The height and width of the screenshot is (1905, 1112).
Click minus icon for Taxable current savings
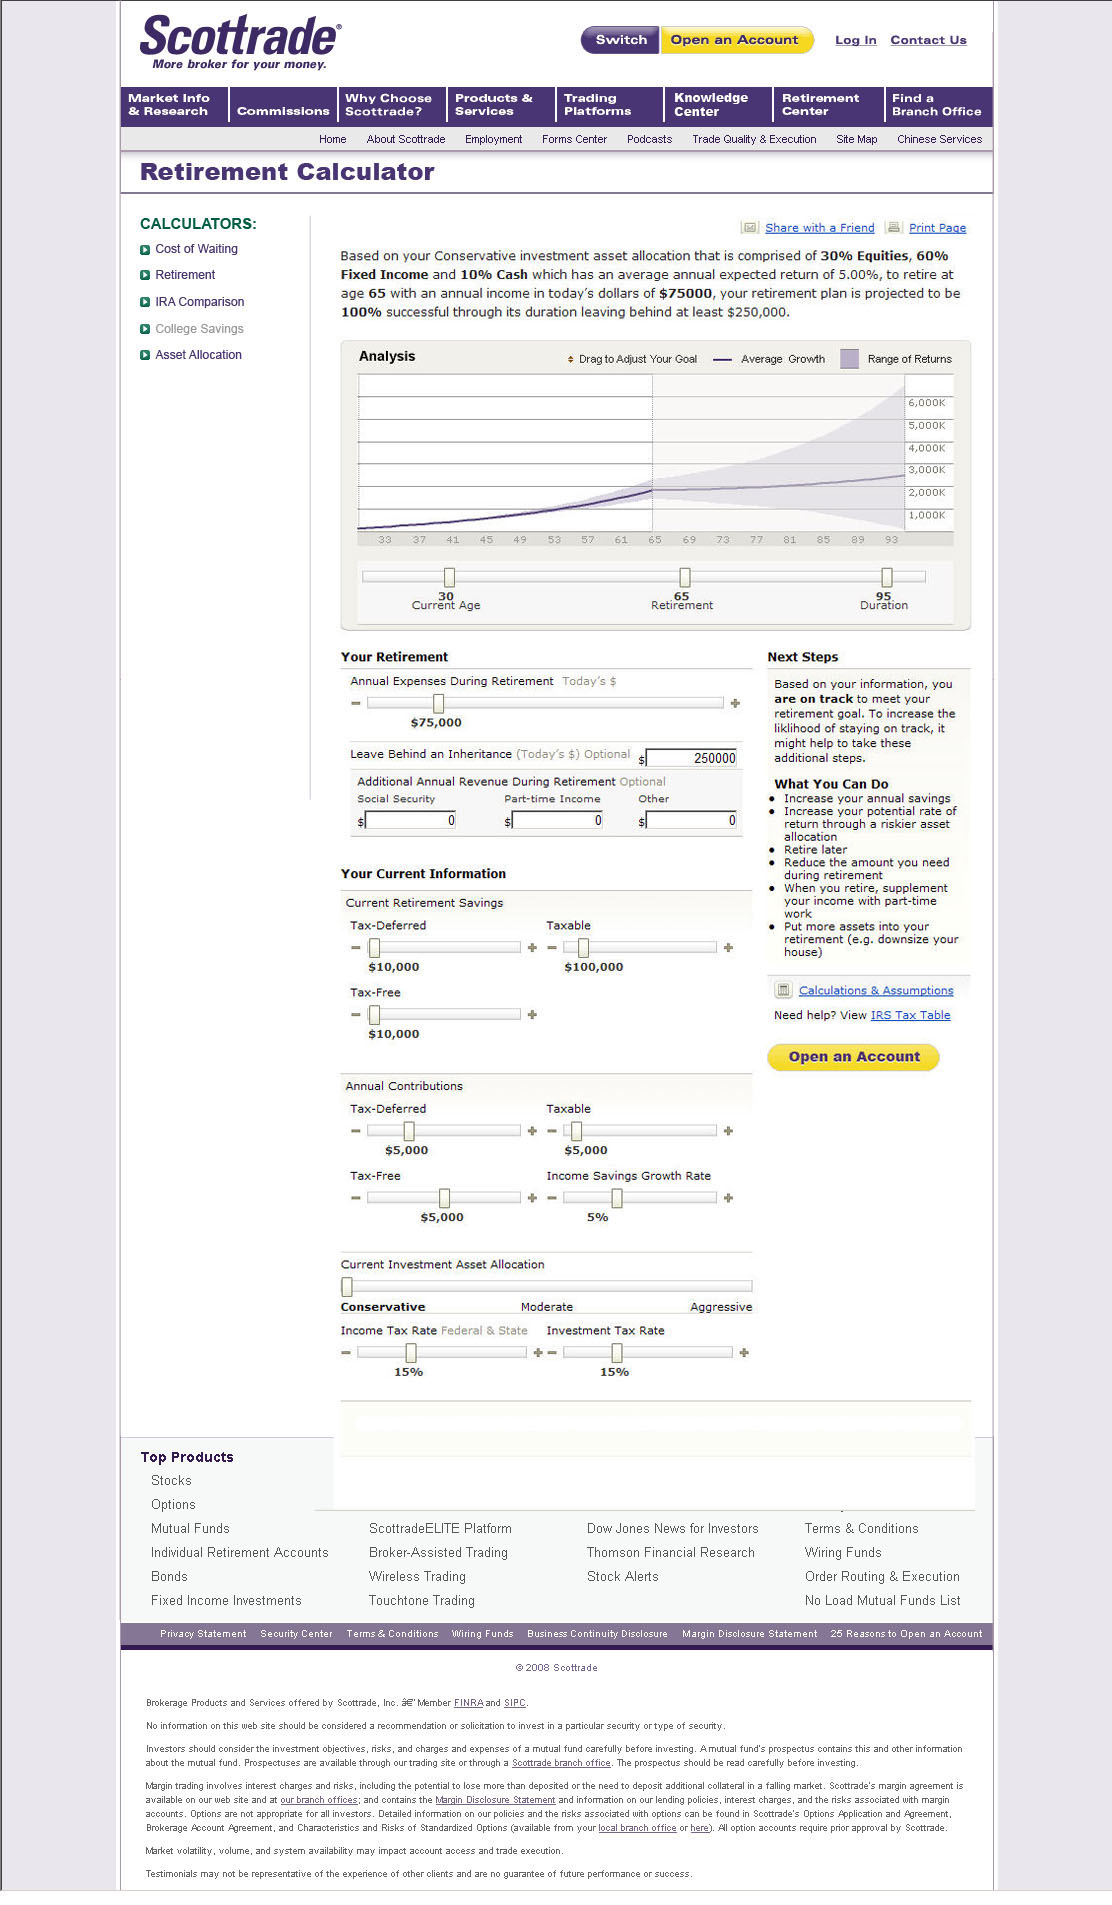tap(552, 947)
